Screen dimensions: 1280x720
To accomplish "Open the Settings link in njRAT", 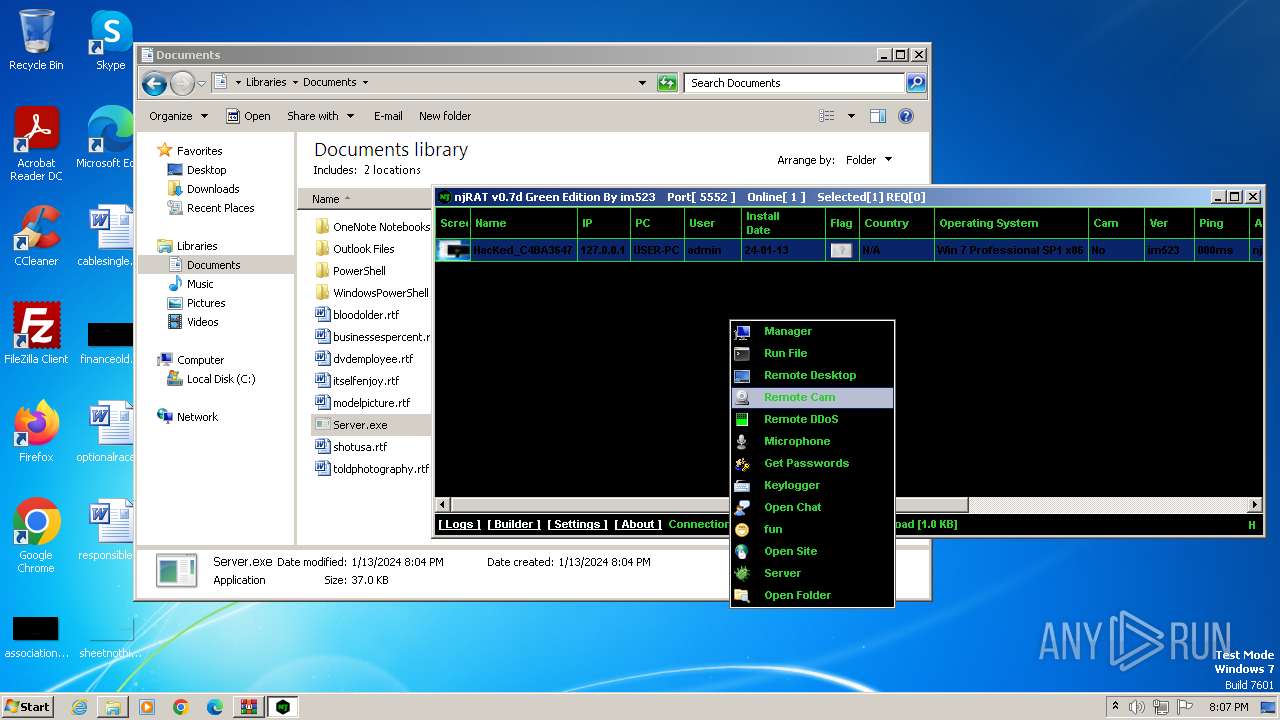I will 577,524.
